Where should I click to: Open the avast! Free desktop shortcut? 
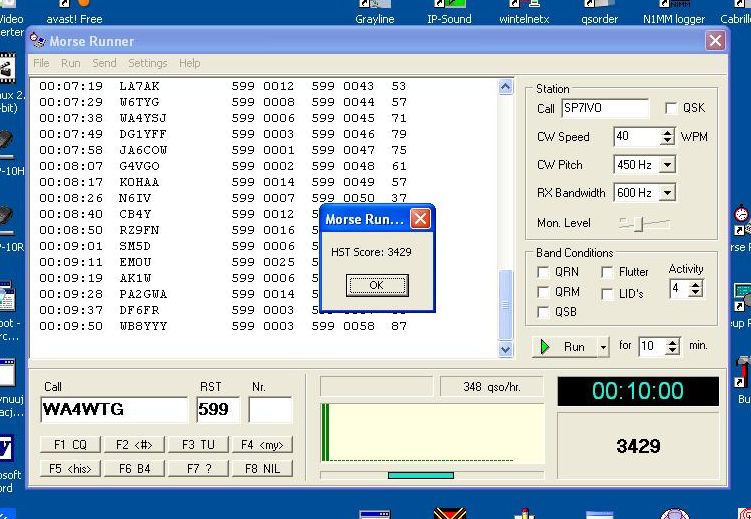click(x=74, y=12)
